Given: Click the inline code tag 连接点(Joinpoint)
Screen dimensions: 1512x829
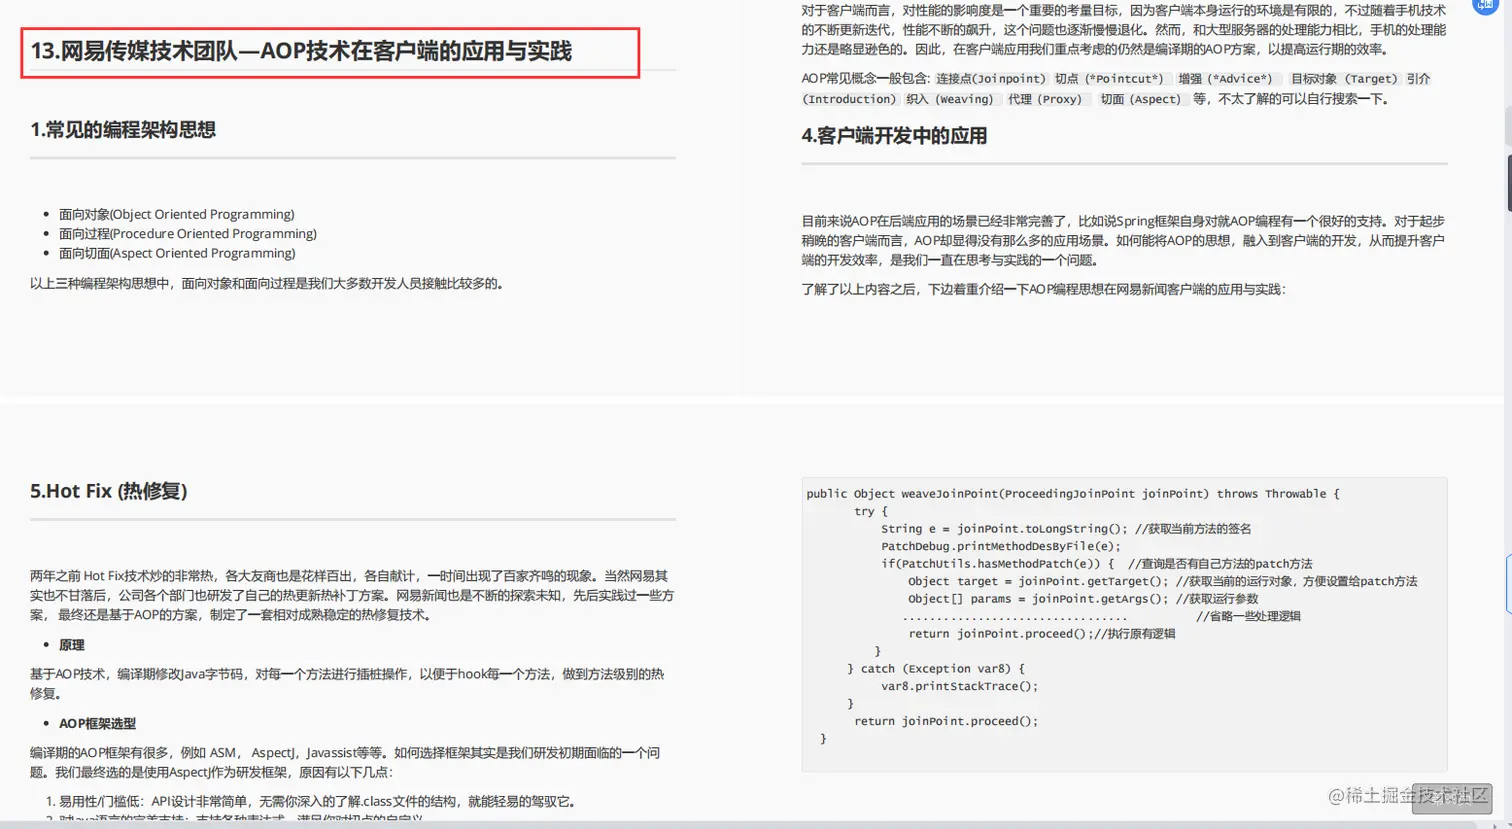Looking at the screenshot, I should [991, 79].
